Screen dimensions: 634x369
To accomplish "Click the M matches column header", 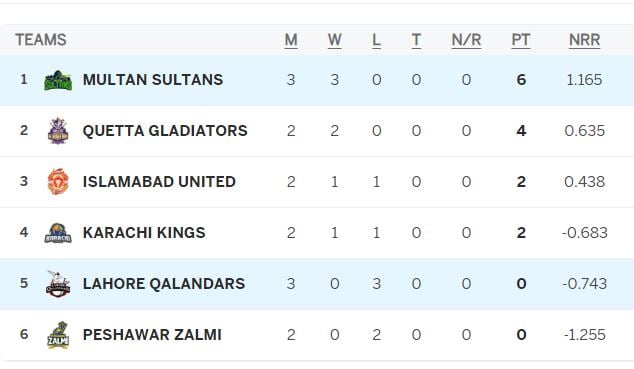I will (x=291, y=40).
